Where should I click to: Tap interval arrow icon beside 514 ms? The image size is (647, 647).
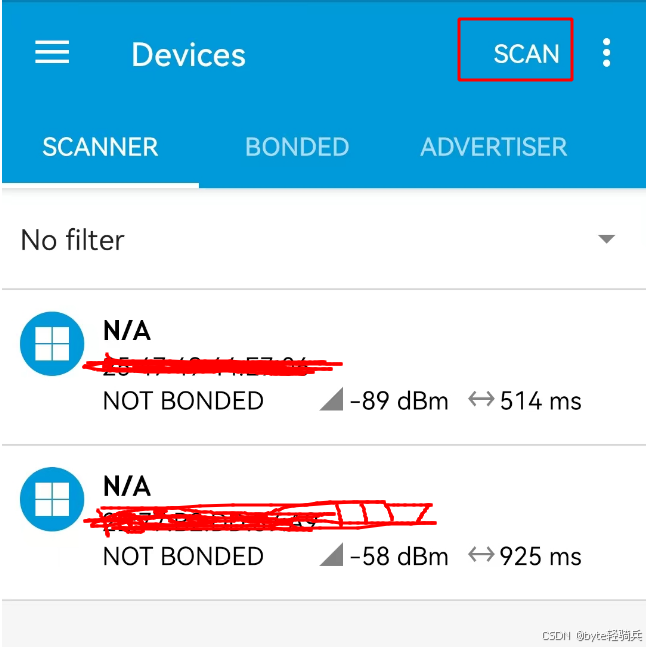click(x=481, y=399)
